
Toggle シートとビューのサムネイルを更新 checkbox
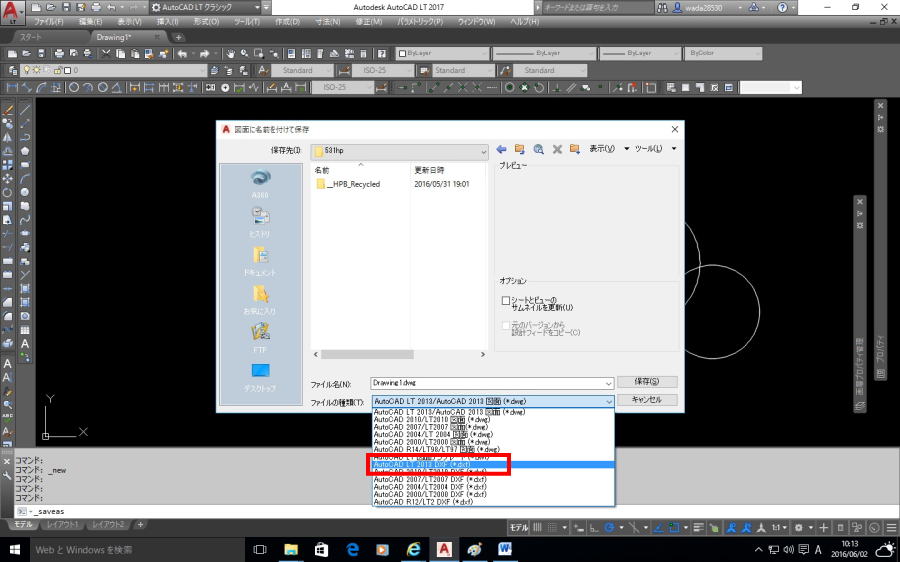(506, 300)
